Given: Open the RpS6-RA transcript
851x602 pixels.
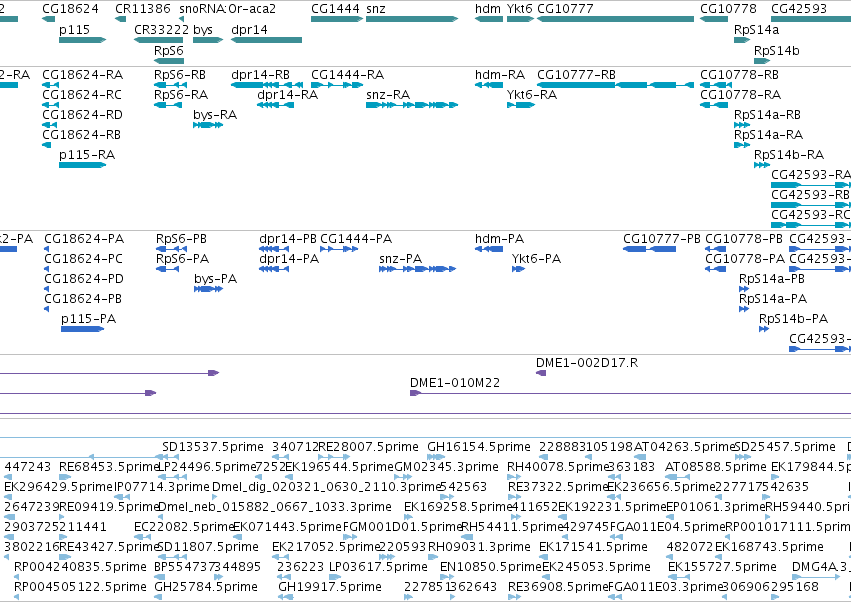Looking at the screenshot, I should click(168, 105).
